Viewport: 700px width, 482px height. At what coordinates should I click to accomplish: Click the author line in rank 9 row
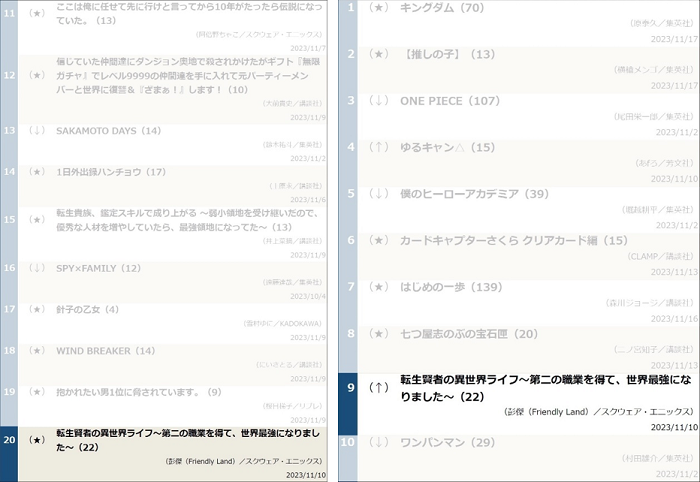coord(599,412)
